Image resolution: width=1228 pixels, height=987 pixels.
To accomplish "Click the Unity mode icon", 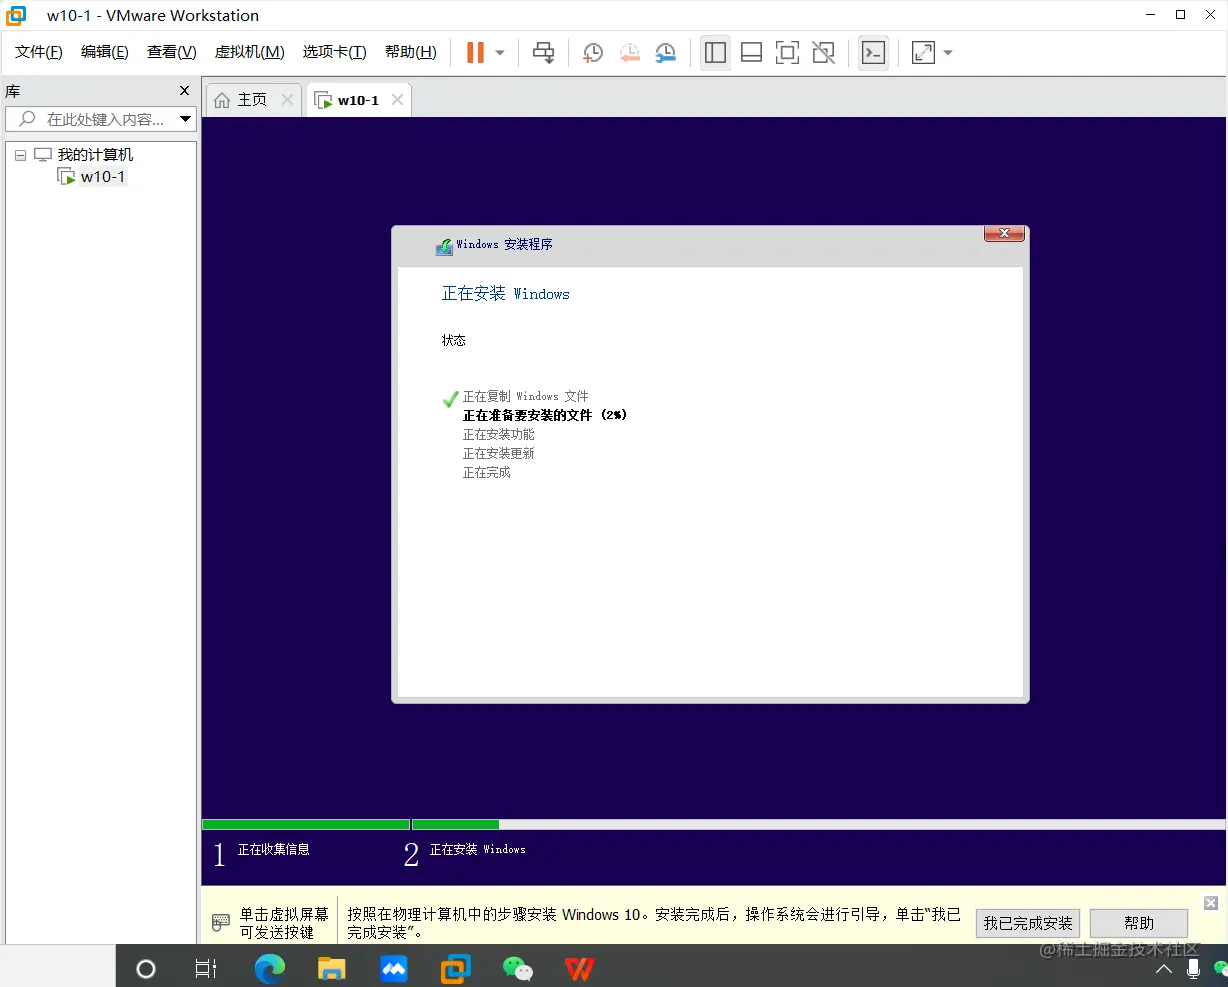I will click(x=823, y=53).
